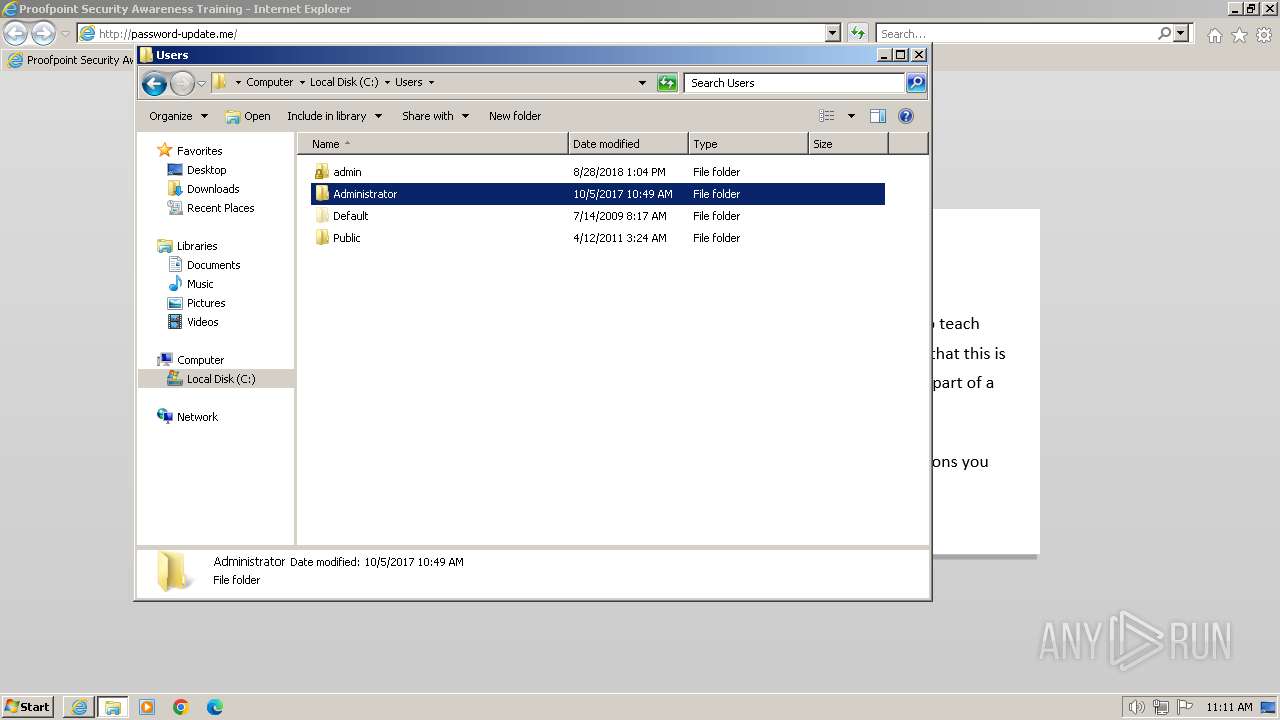
Task: Click Internet Explorer Back button
Action: pos(16,33)
